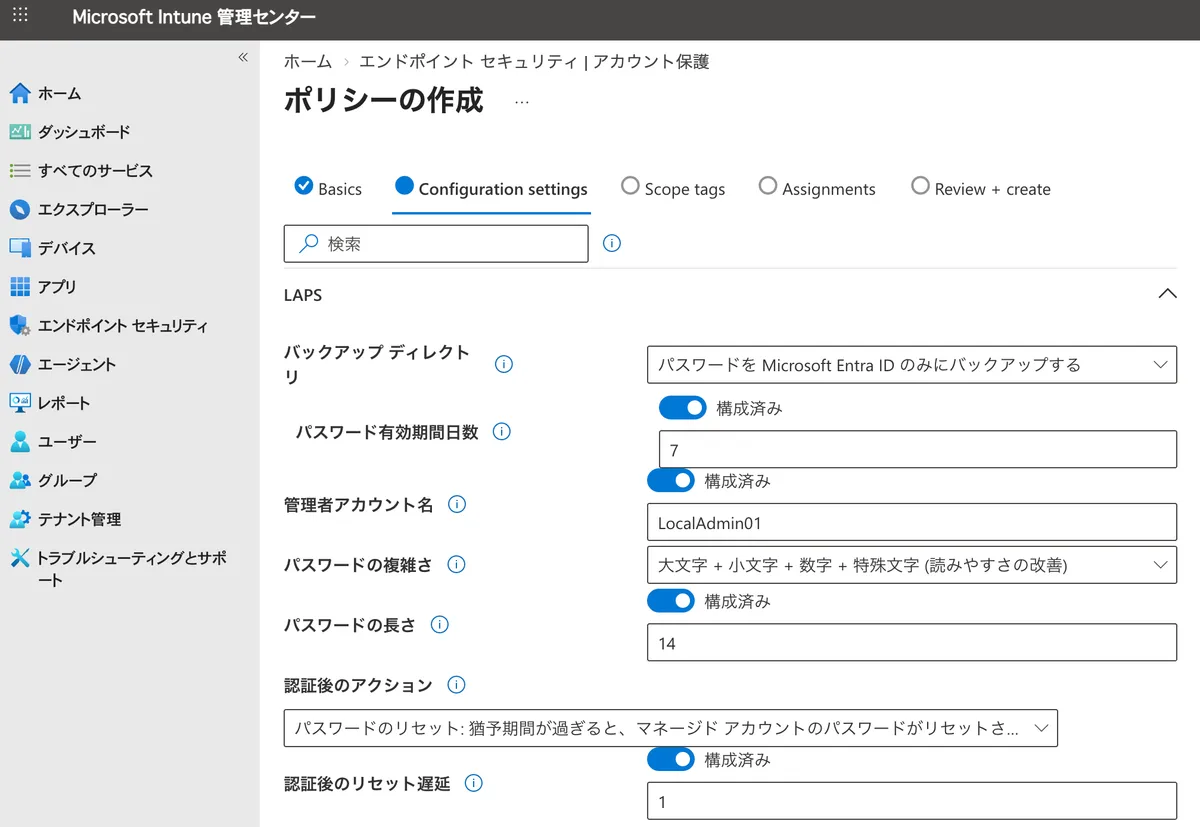Toggle the パスワードの長さ configured switch

671,601
